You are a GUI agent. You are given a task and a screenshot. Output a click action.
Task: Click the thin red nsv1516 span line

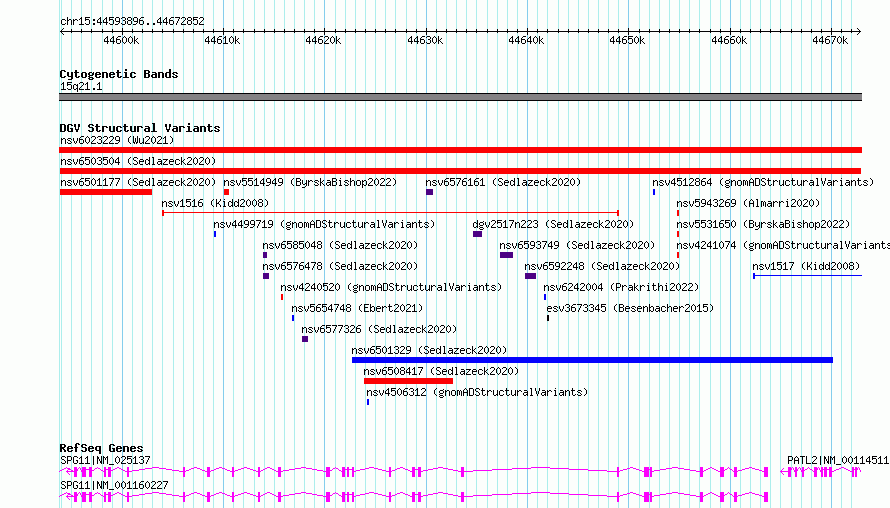pos(391,213)
